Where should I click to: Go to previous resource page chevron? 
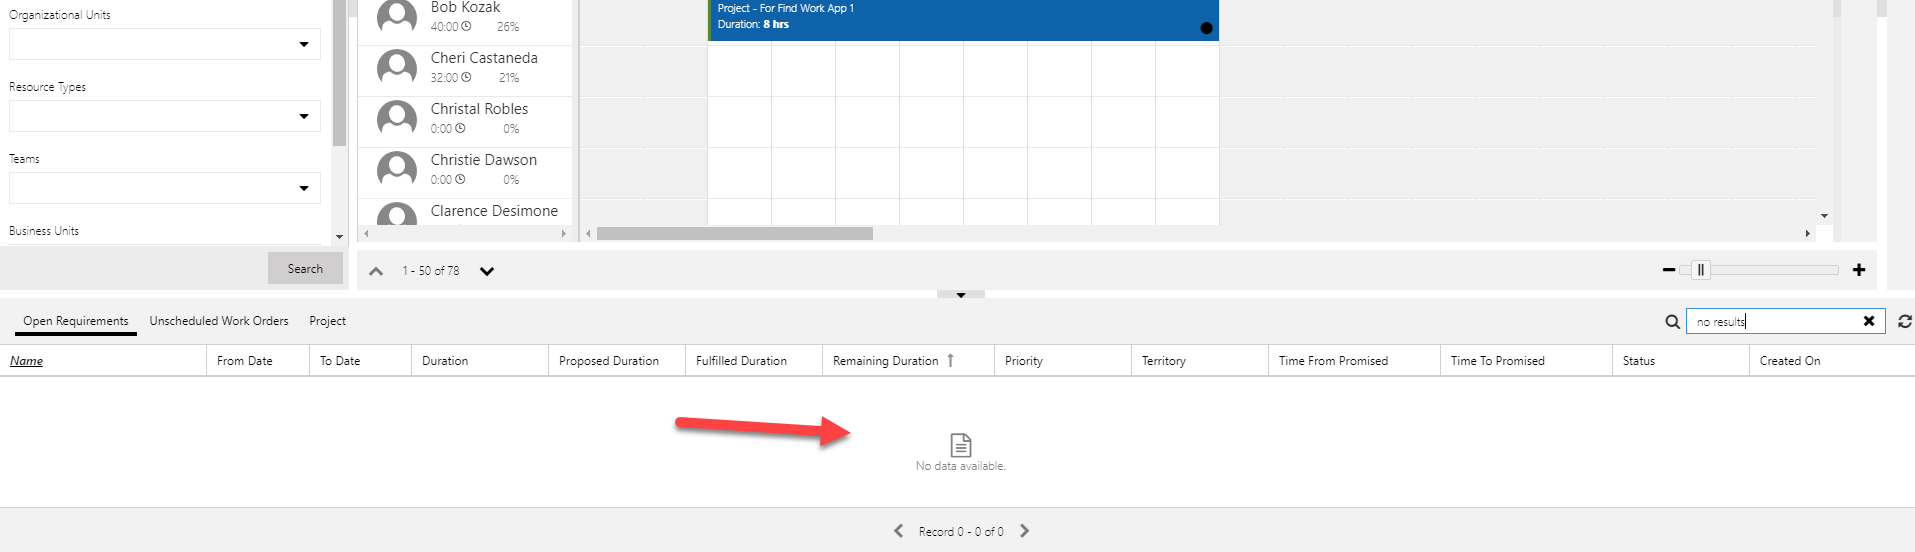[376, 271]
